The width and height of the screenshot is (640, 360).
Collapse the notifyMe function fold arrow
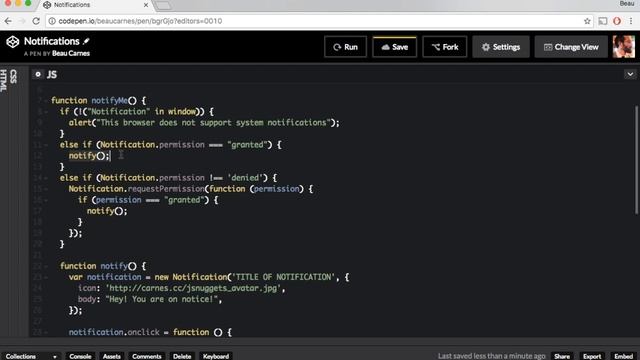(45, 100)
